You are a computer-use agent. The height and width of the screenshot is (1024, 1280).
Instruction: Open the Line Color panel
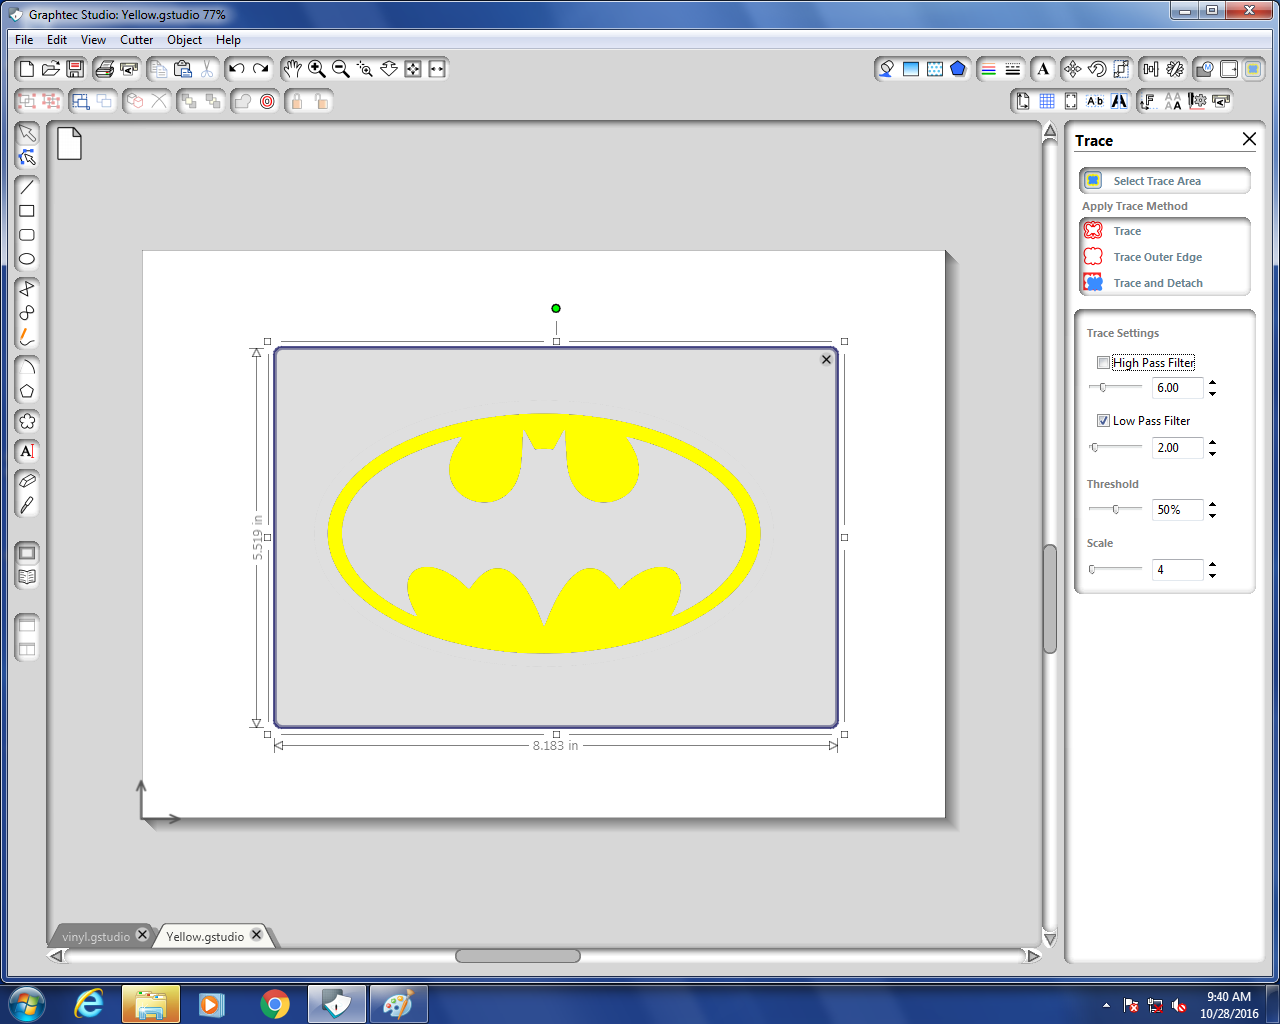click(x=988, y=69)
